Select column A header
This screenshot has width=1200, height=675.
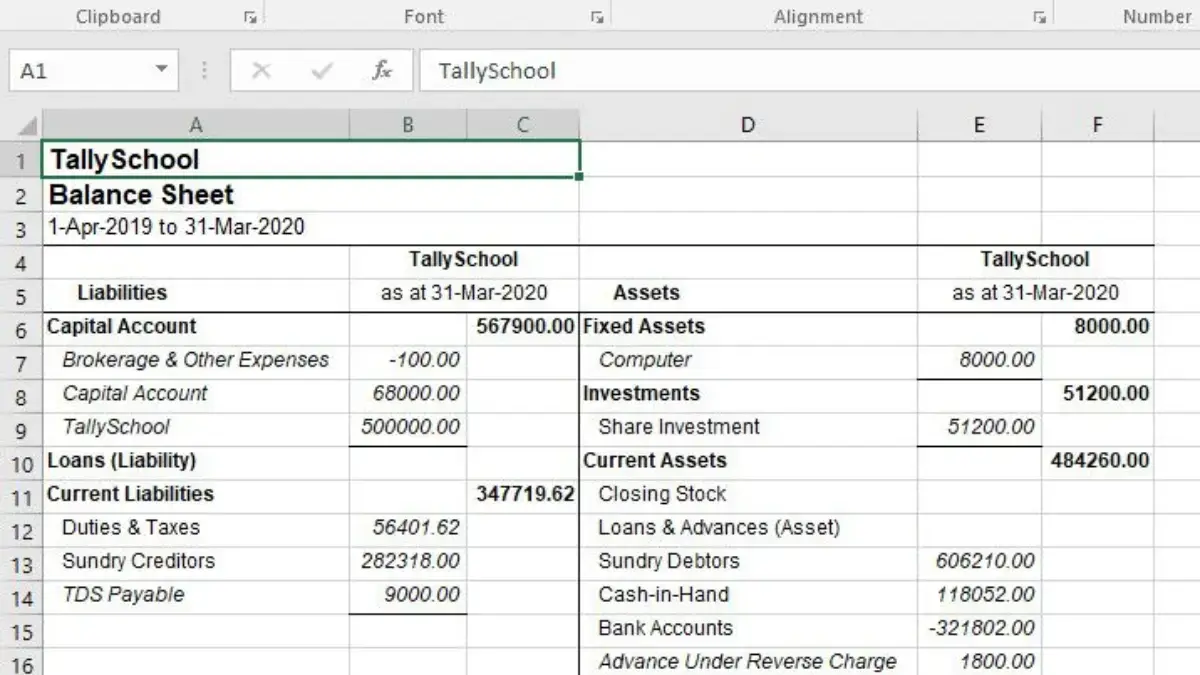[196, 125]
